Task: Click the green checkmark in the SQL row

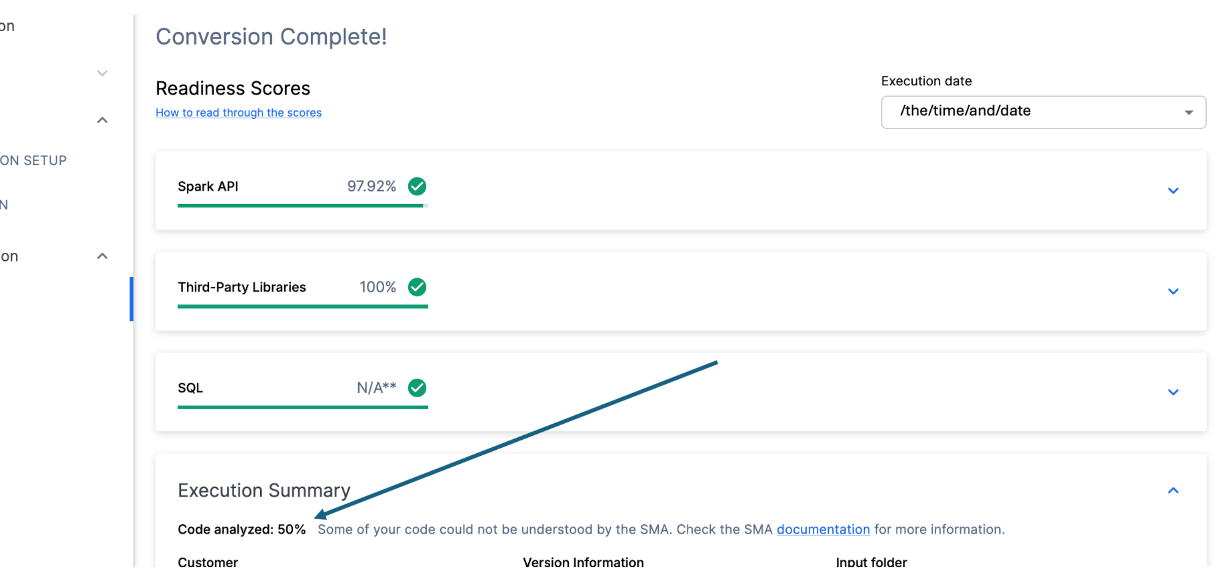Action: [x=417, y=388]
